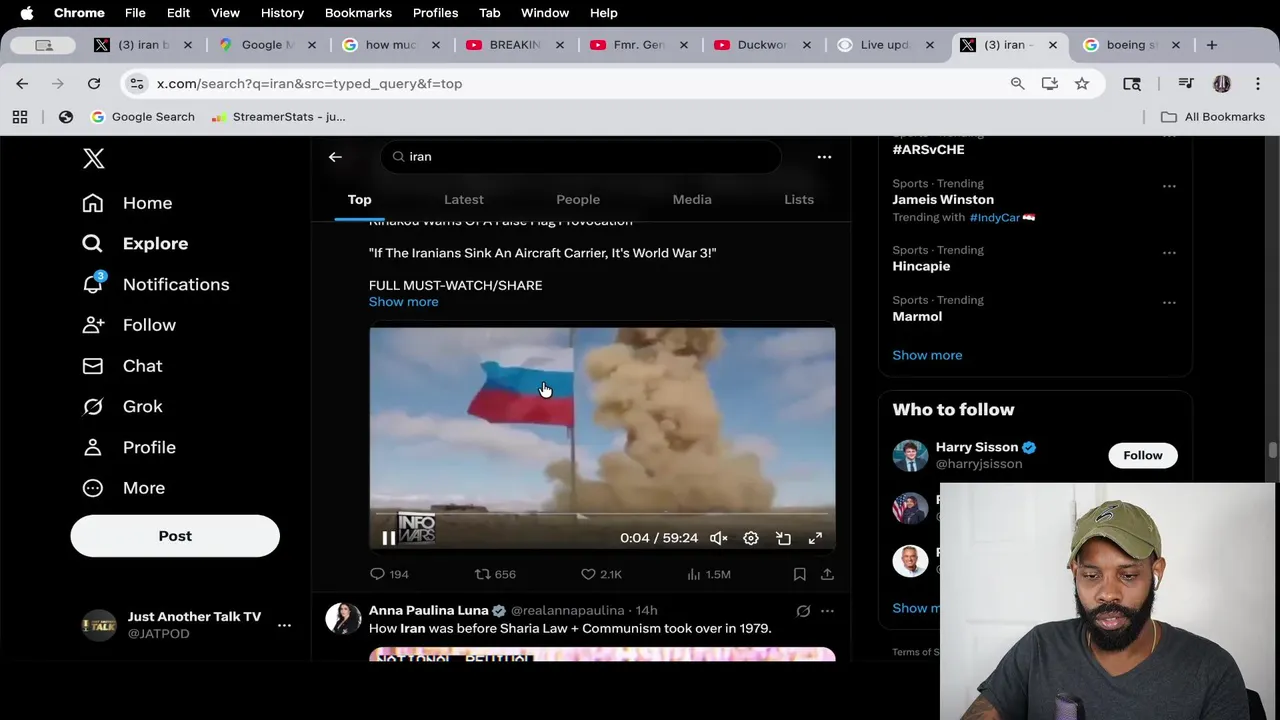The width and height of the screenshot is (1280, 720).
Task: Click the back arrow beside search box
Action: coord(335,157)
